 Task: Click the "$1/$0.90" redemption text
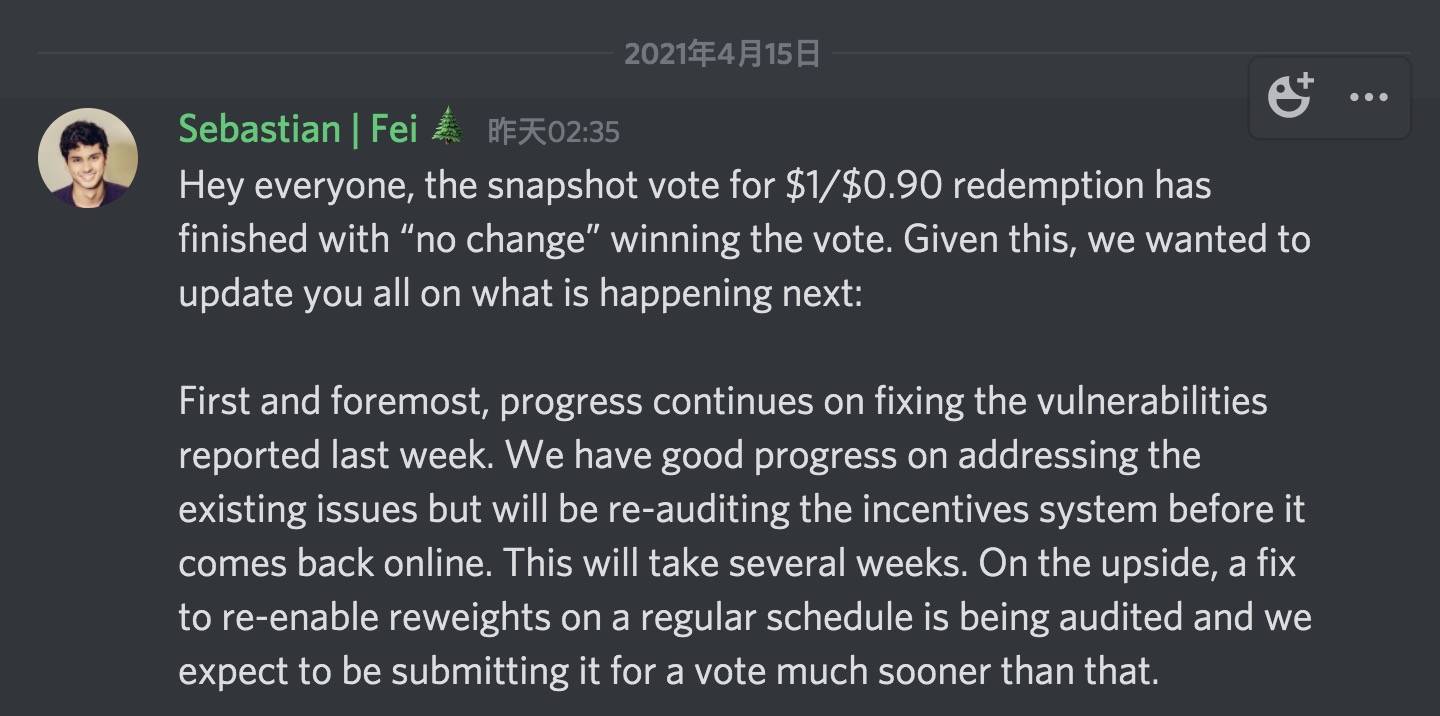coord(863,186)
